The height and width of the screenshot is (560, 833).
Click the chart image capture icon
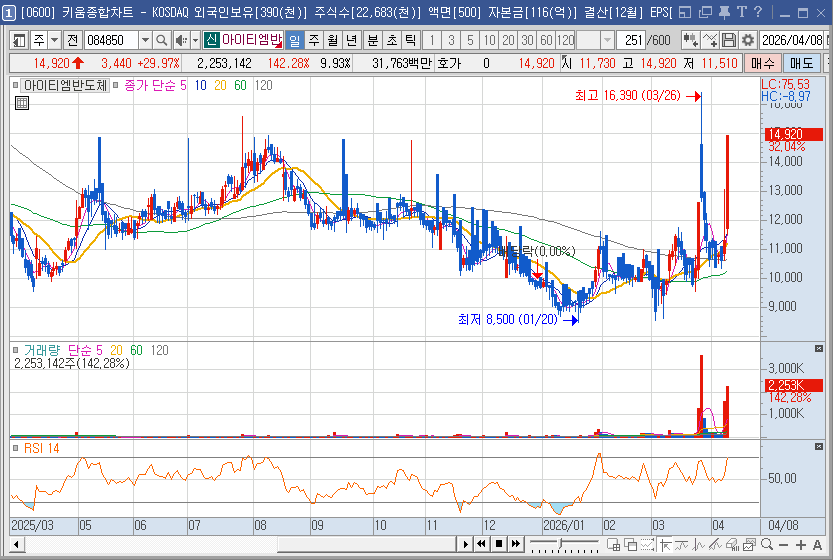(750, 544)
